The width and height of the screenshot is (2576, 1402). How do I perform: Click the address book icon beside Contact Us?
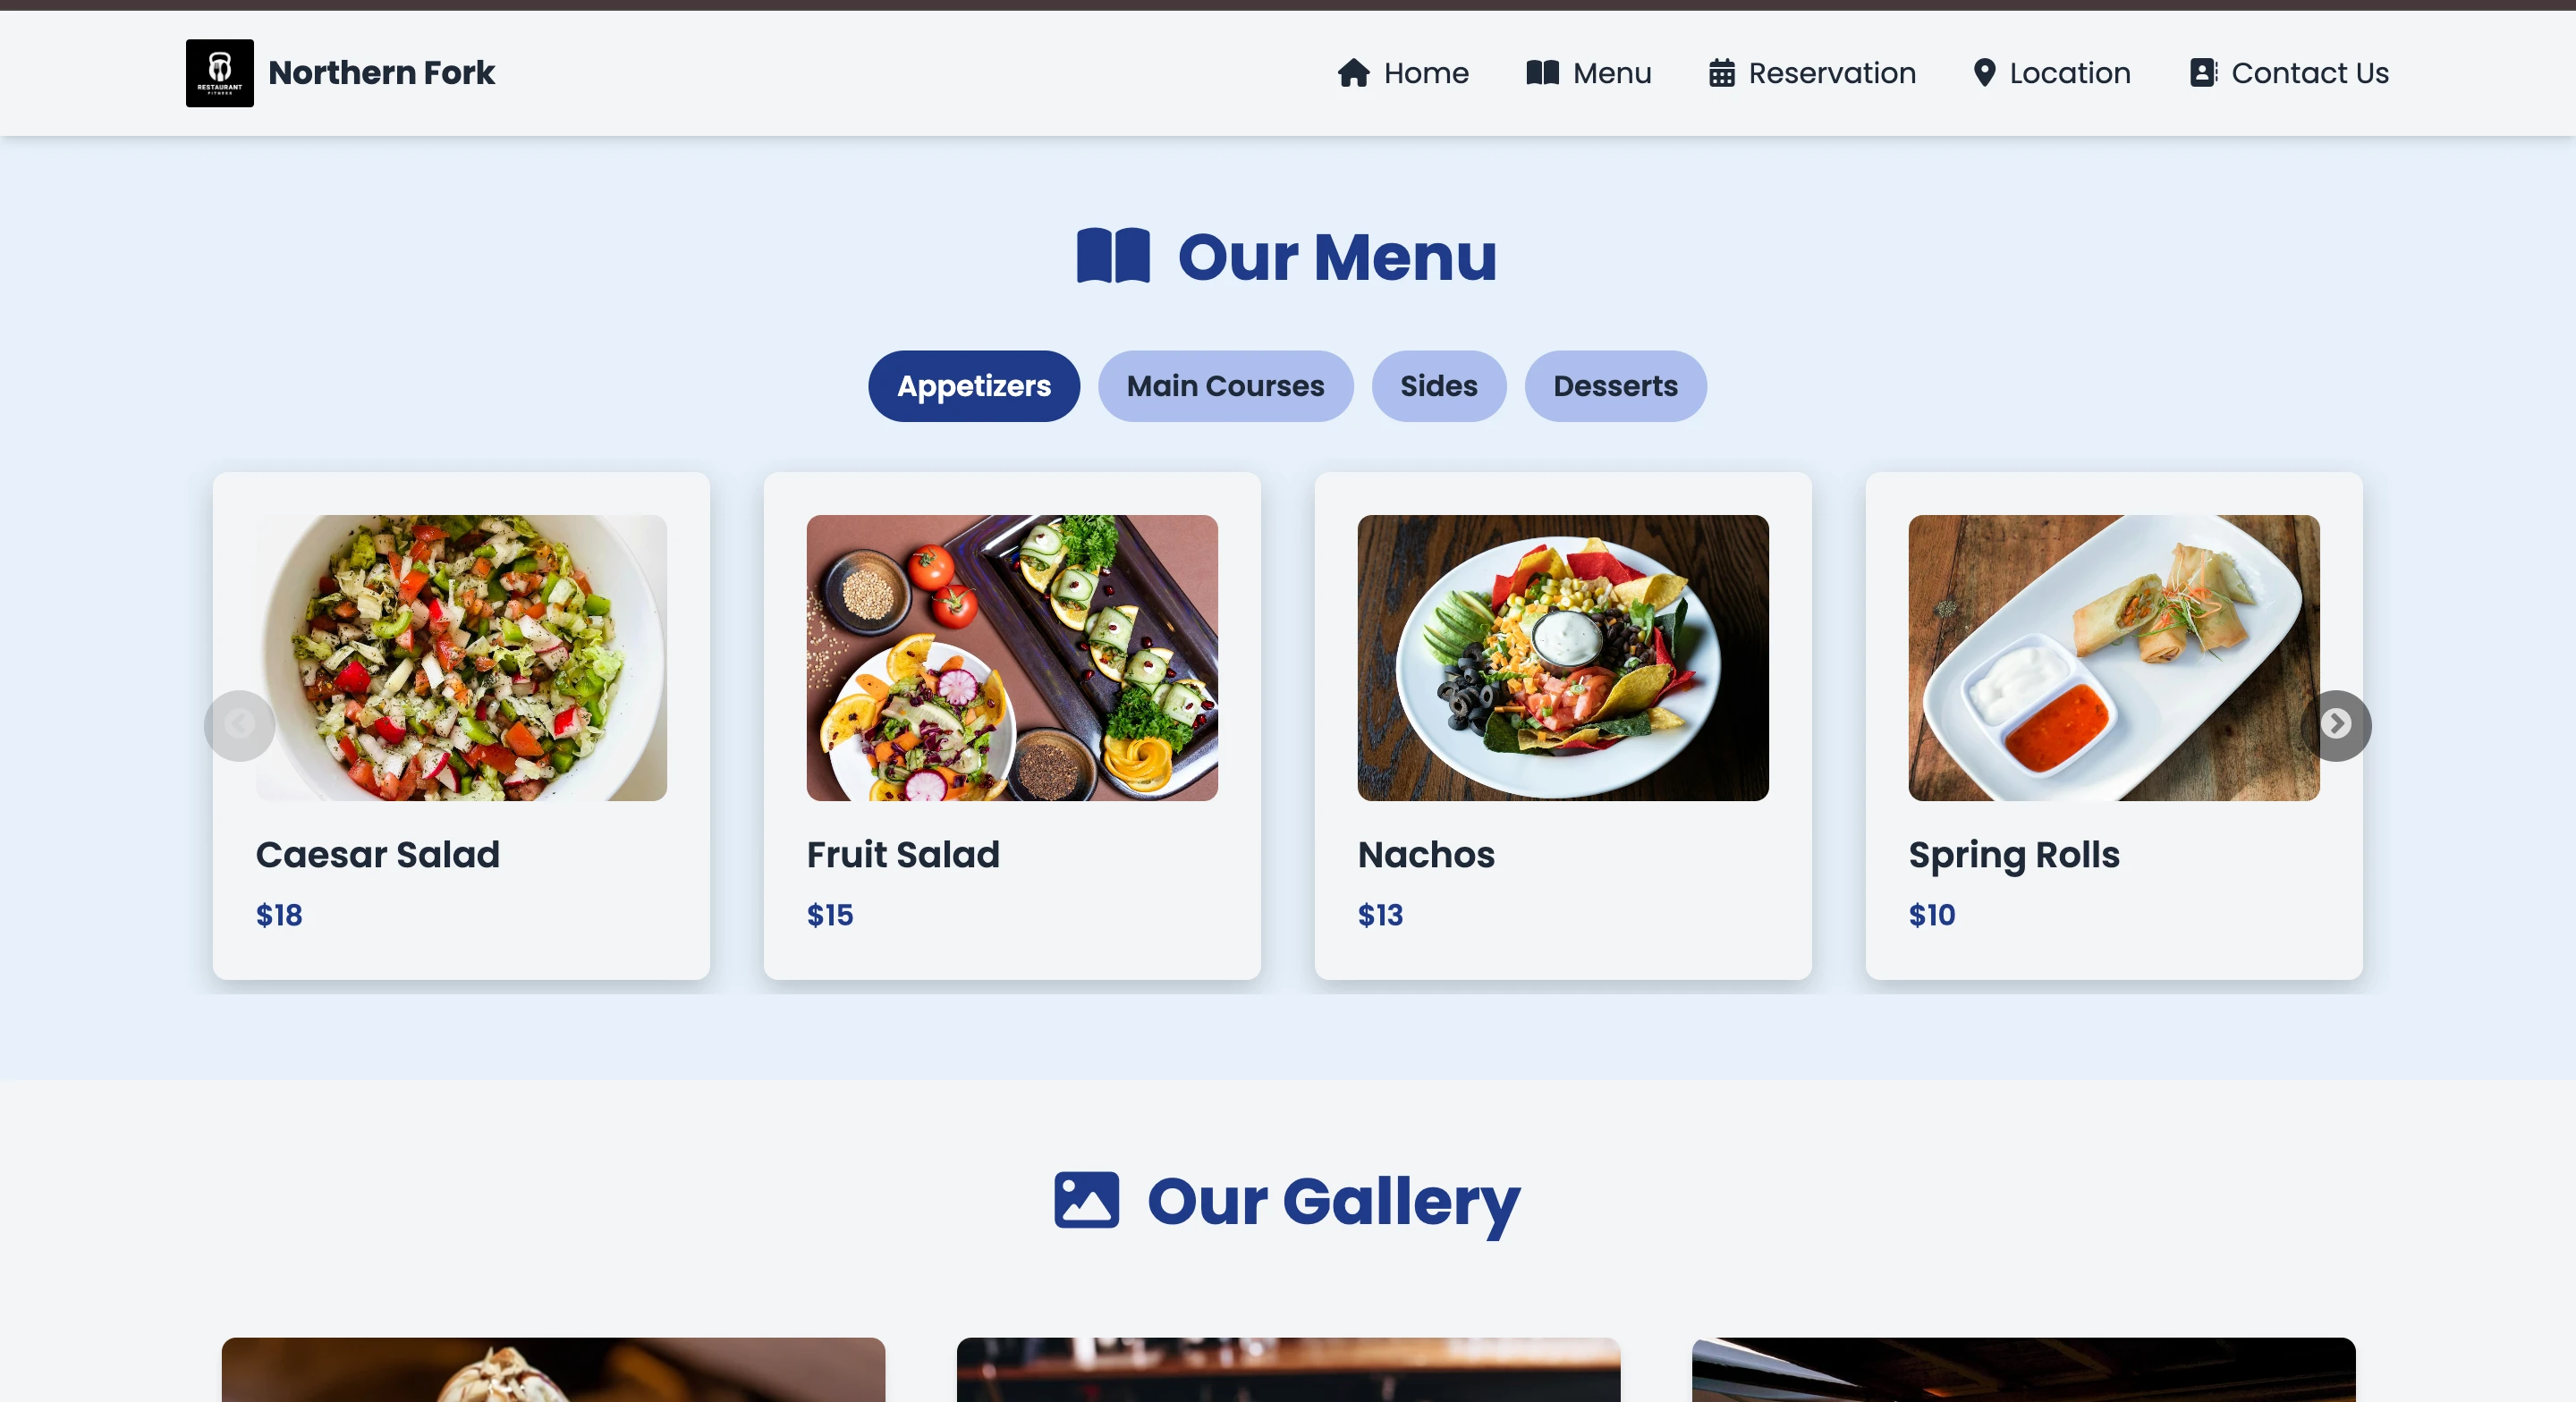pyautogui.click(x=2203, y=73)
